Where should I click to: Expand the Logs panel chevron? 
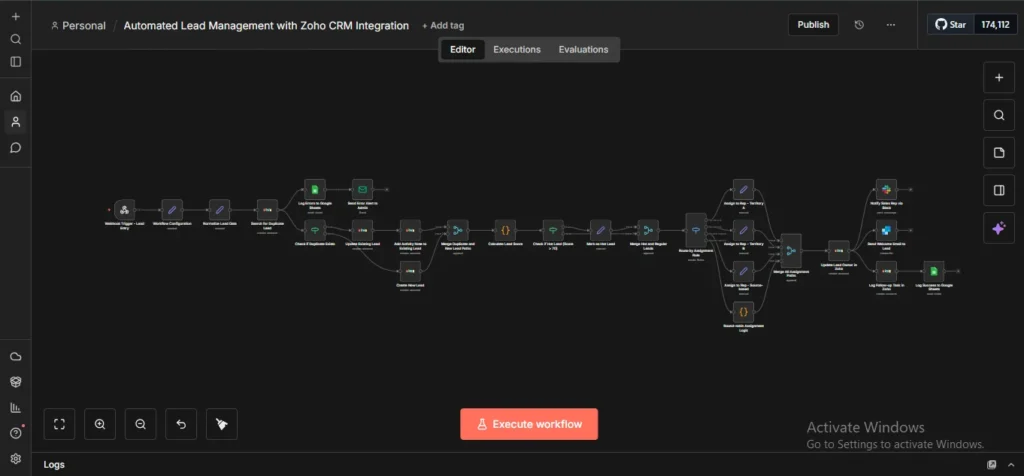pos(1011,465)
